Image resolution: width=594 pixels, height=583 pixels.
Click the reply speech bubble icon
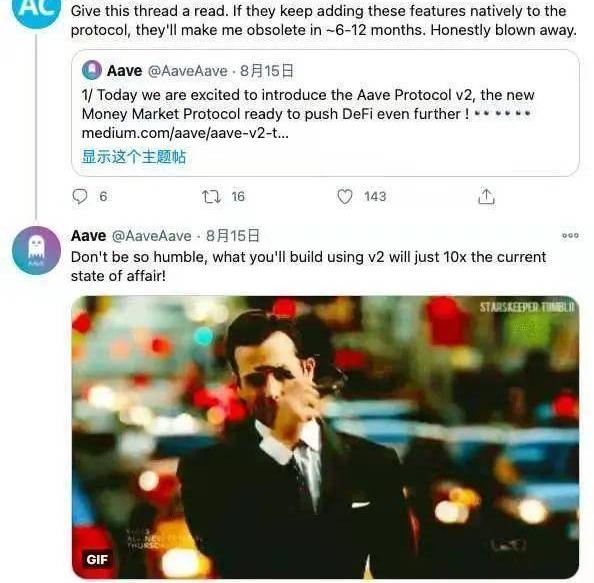point(80,197)
